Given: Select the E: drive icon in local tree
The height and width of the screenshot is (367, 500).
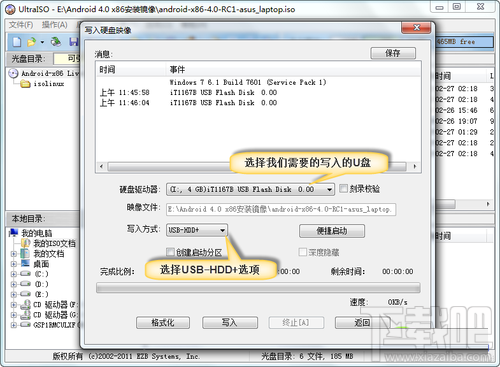Looking at the screenshot, I should pos(26,294).
